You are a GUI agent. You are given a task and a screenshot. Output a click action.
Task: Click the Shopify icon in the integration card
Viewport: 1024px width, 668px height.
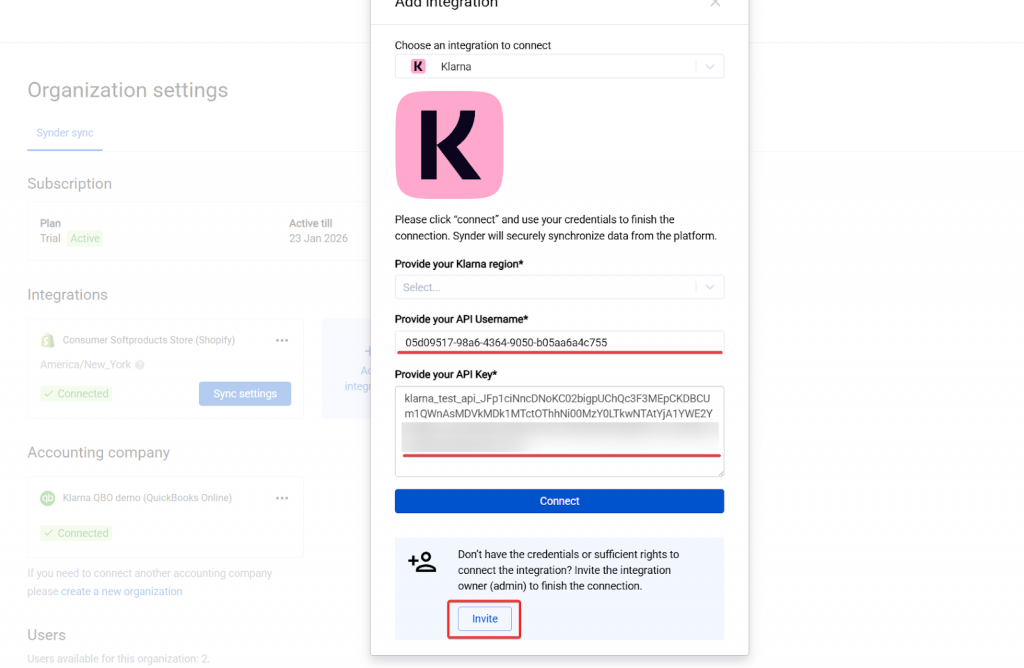tap(47, 340)
